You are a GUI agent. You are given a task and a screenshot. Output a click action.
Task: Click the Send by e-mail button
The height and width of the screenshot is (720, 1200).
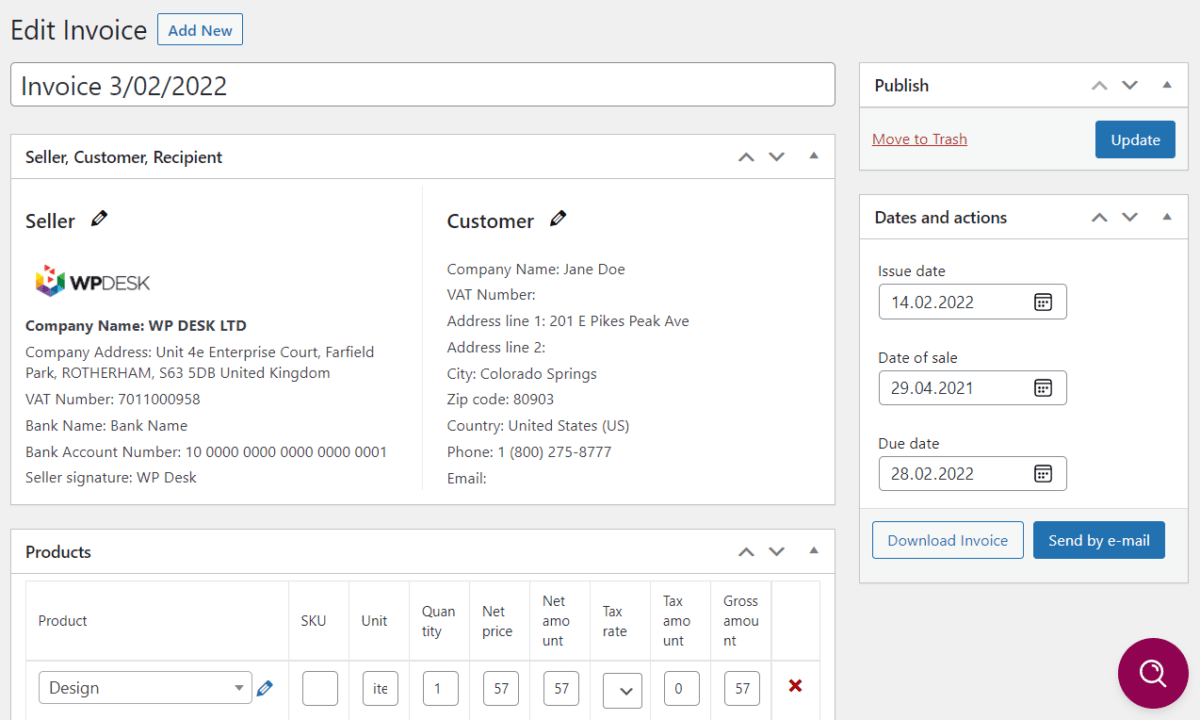1098,539
